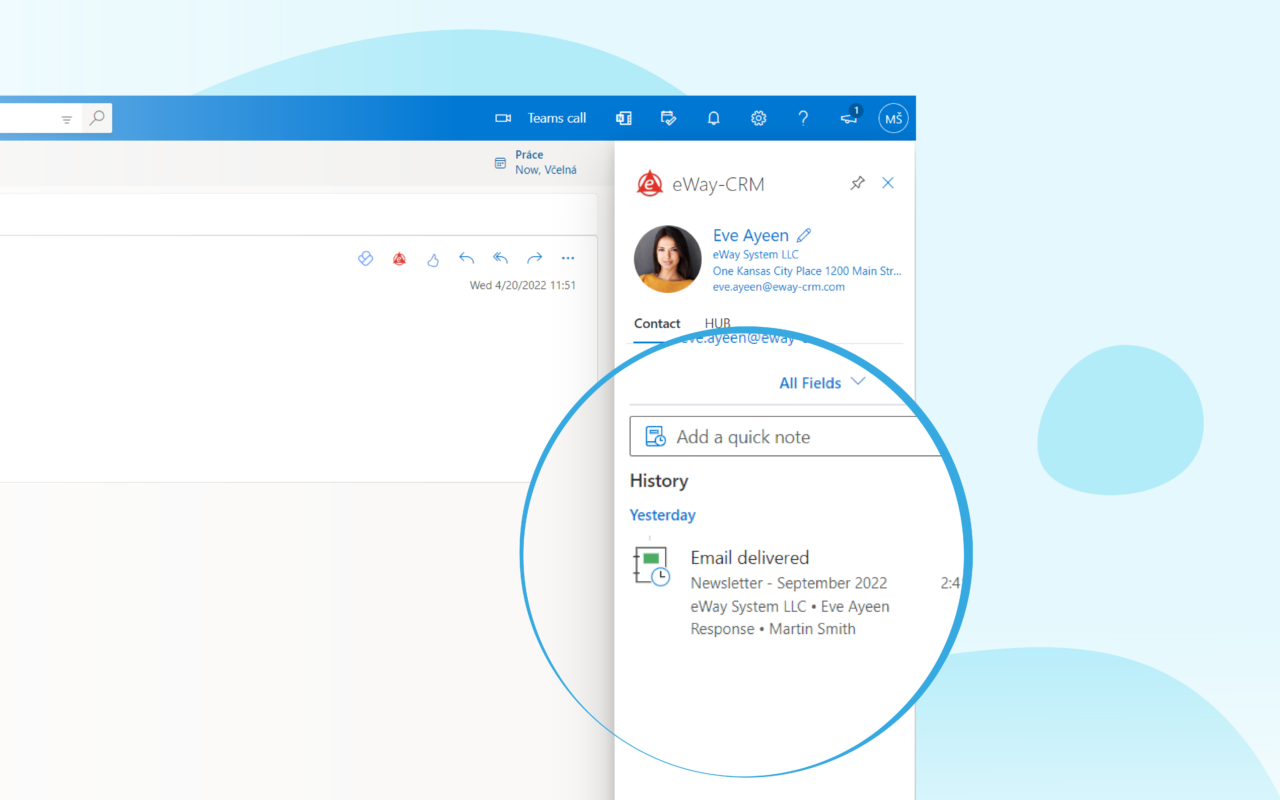Open MŠ account avatar
The width and height of the screenshot is (1280, 800).
pyautogui.click(x=893, y=118)
